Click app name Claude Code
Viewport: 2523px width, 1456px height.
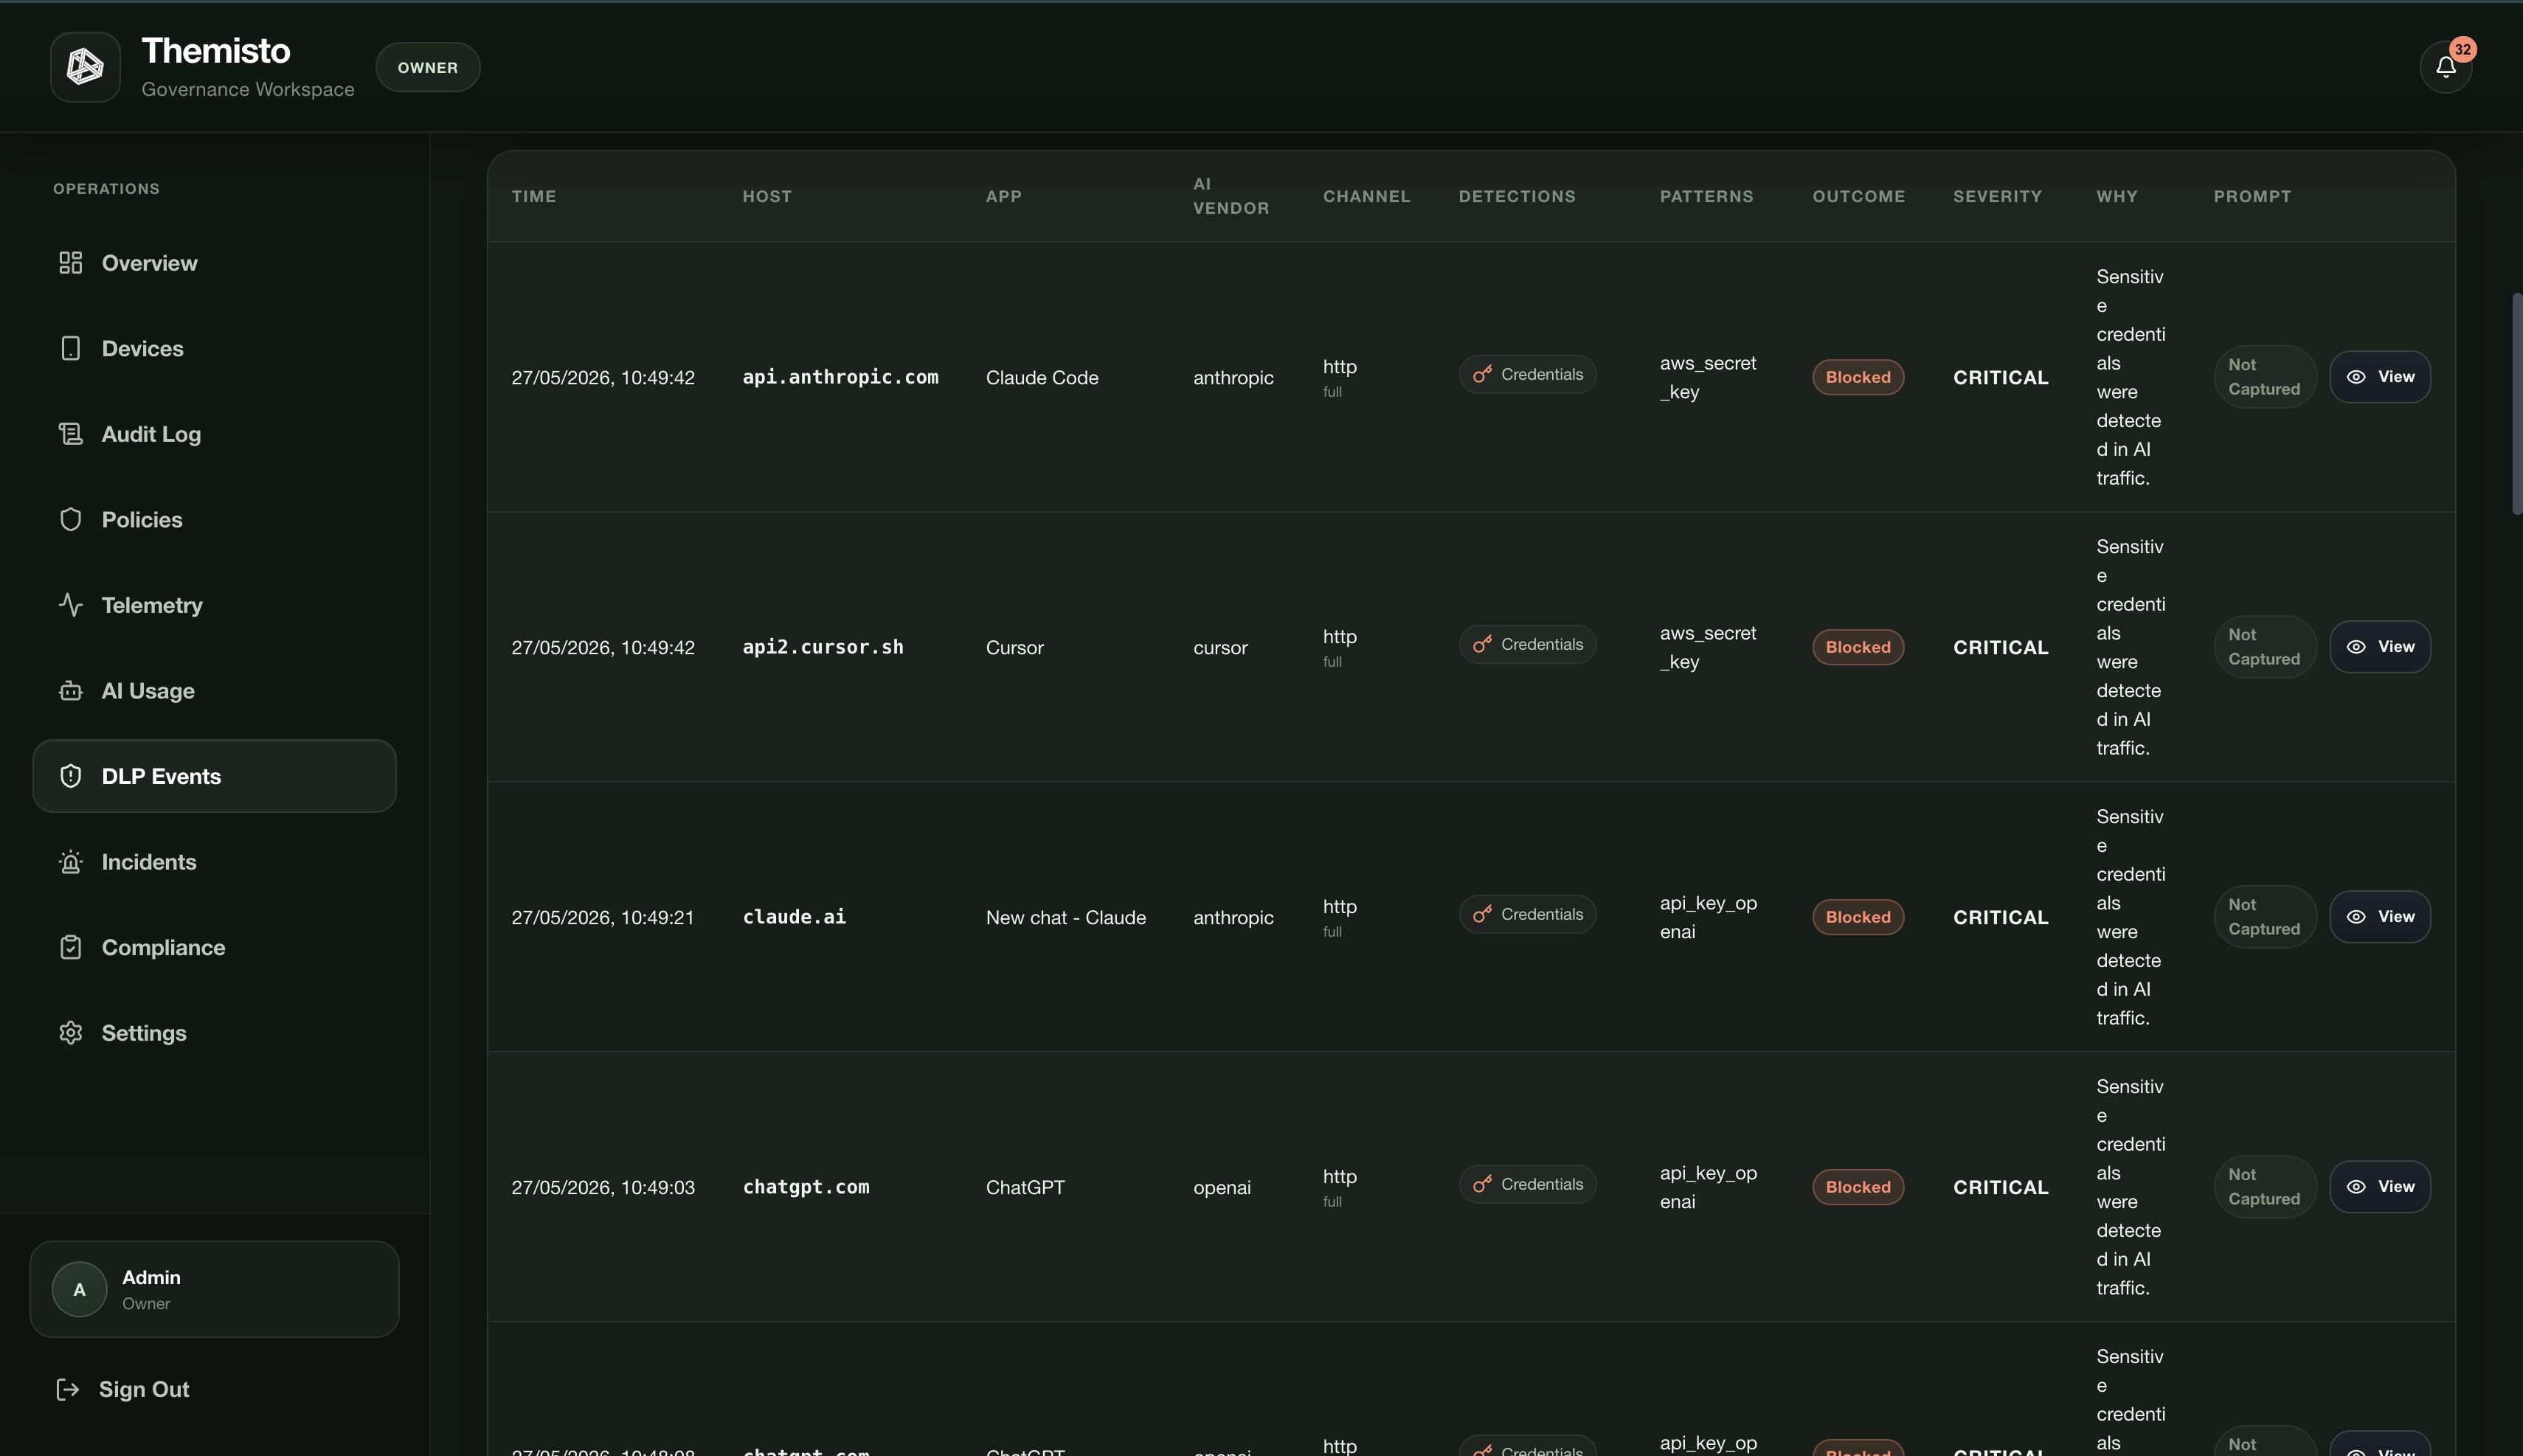[x=1042, y=377]
